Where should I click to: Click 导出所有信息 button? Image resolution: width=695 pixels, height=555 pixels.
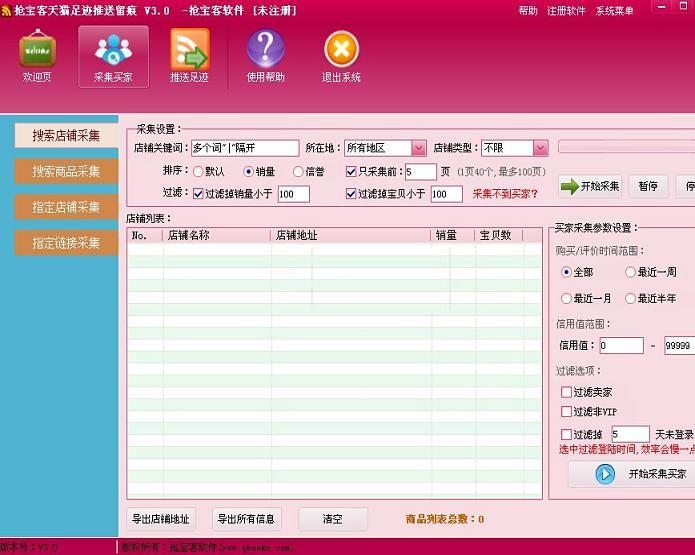246,519
